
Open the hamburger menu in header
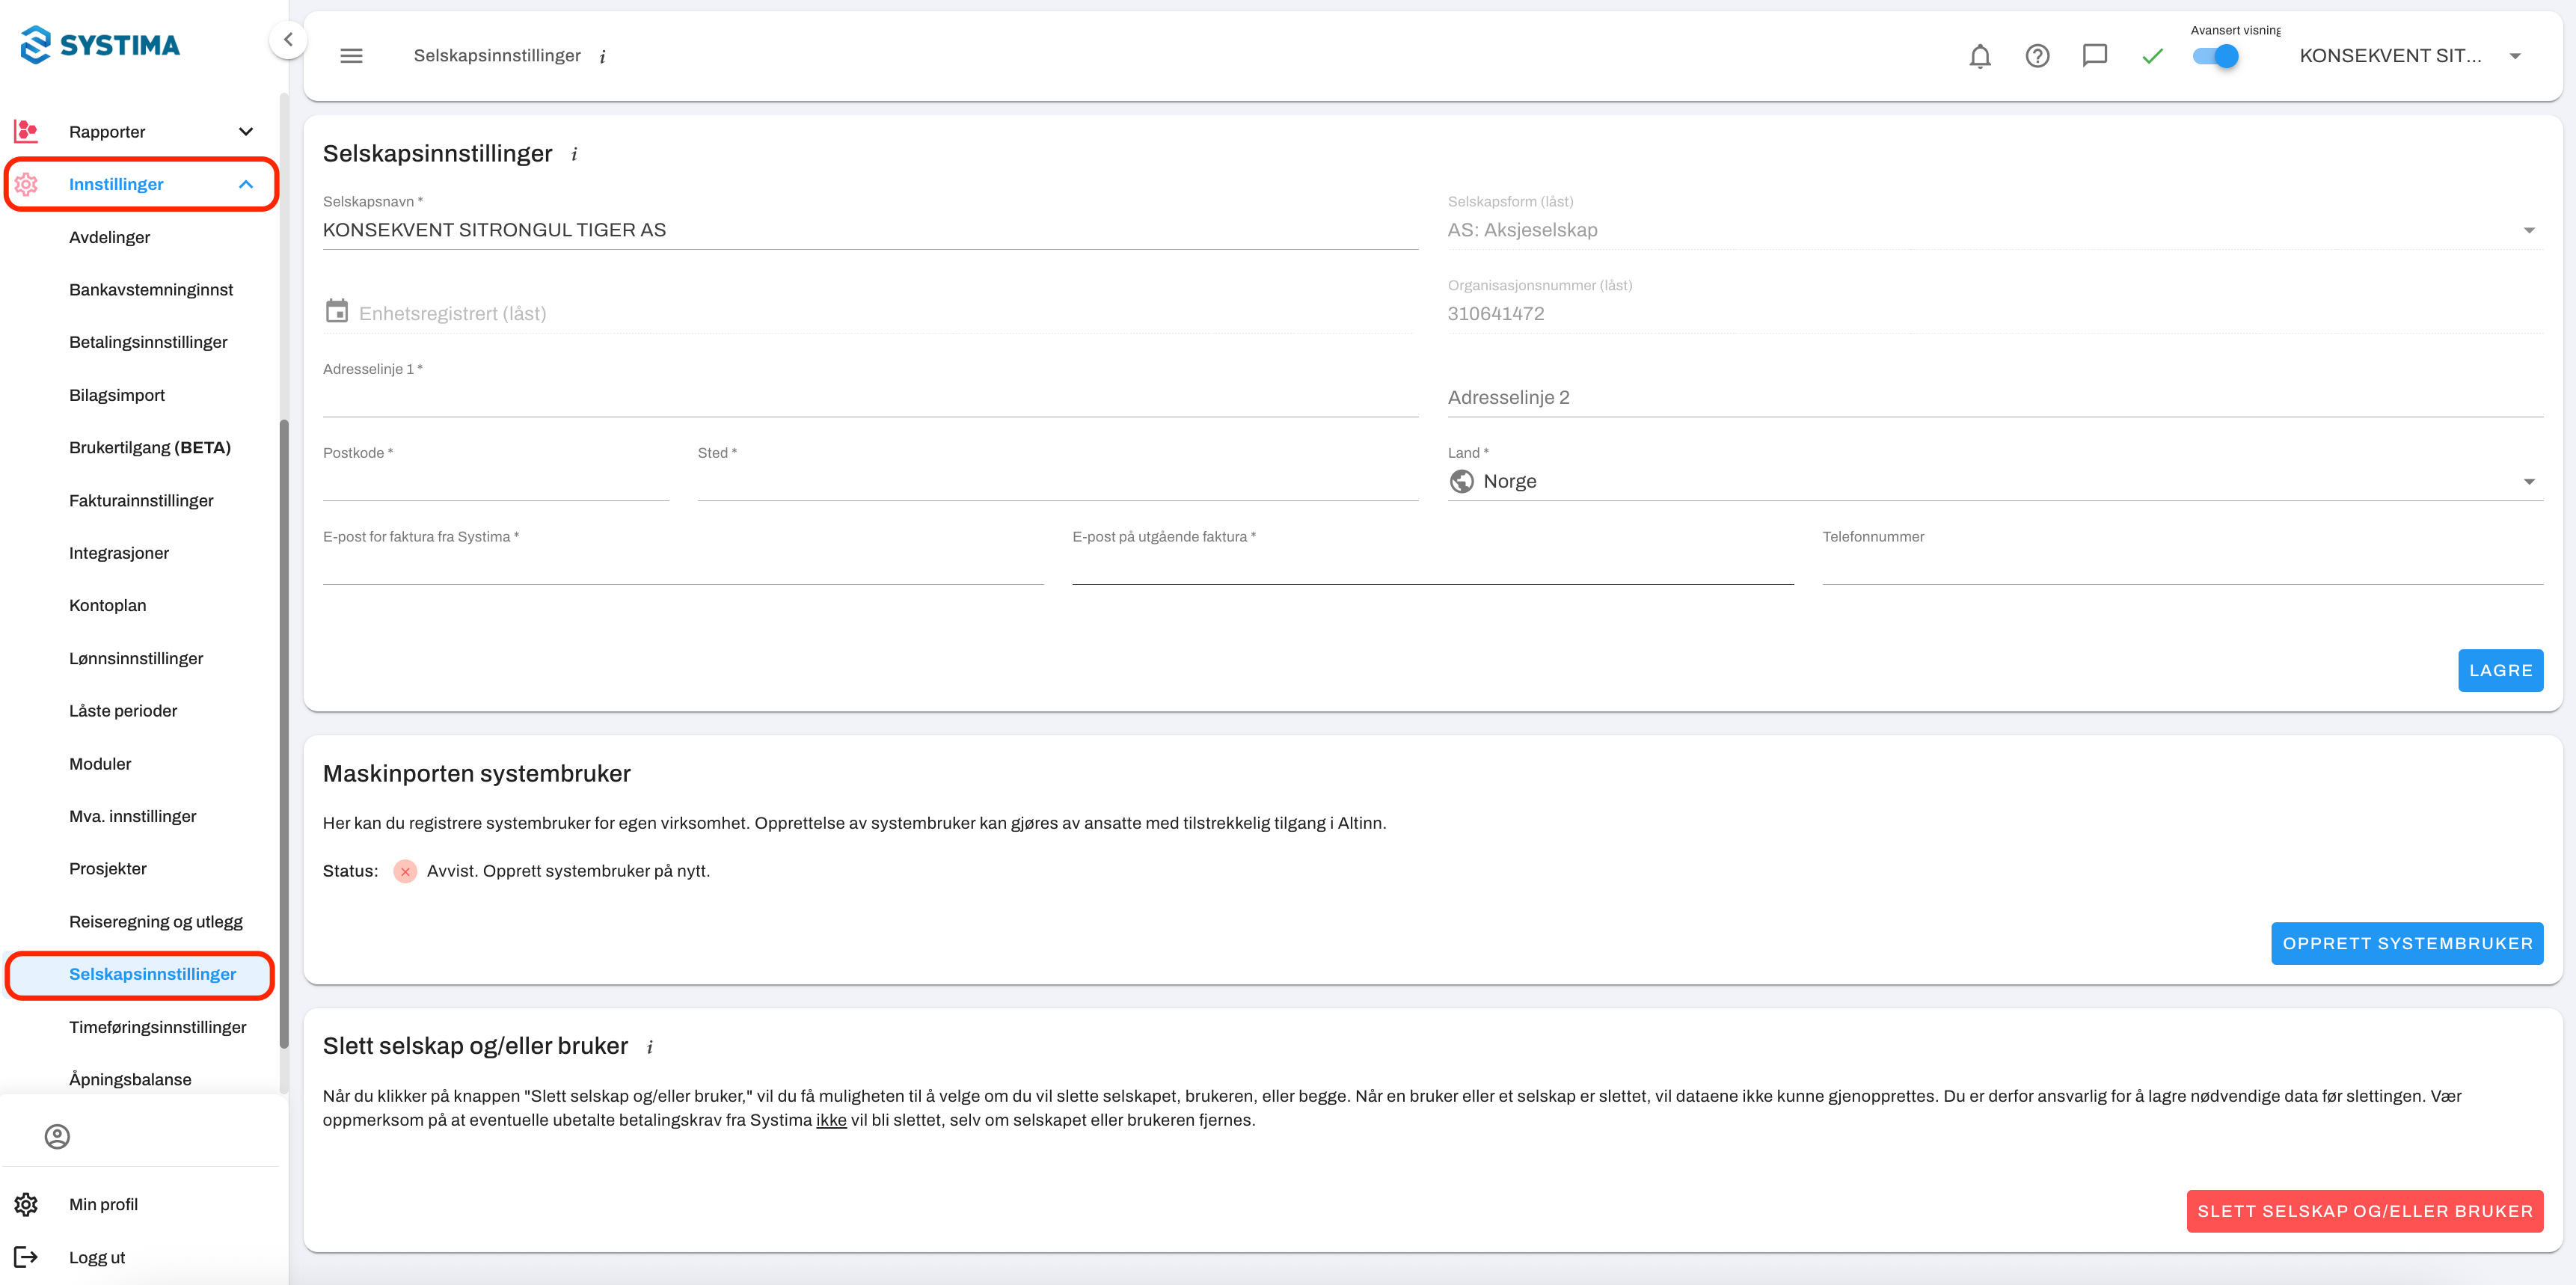[351, 56]
